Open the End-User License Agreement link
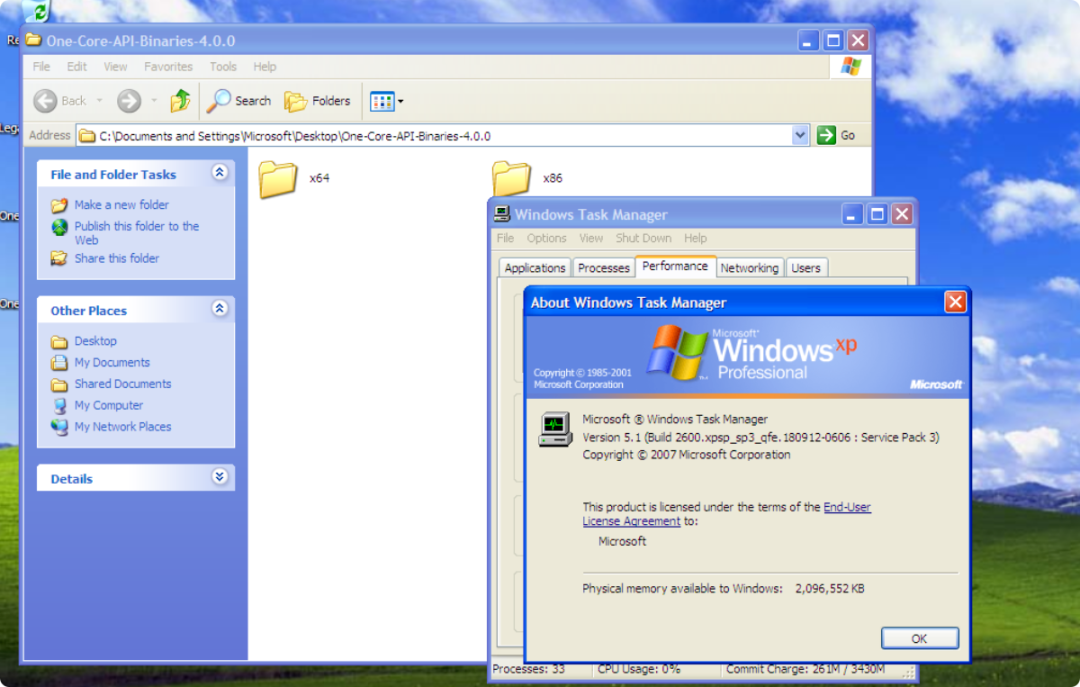This screenshot has width=1080, height=687. point(846,507)
